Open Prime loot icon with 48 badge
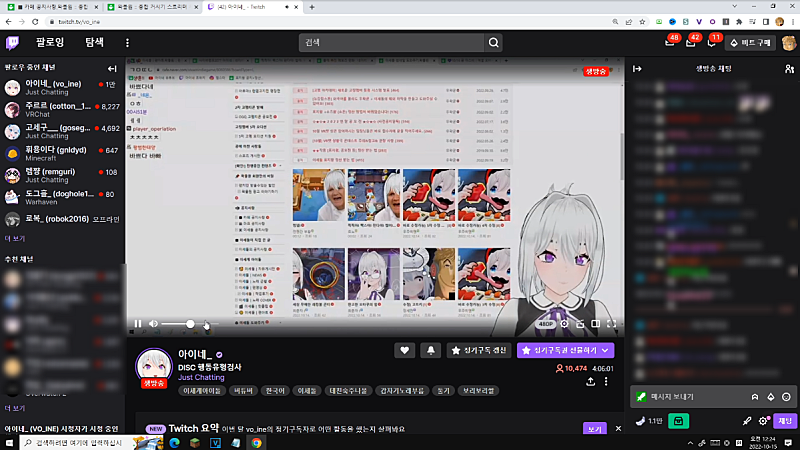The image size is (800, 450). pos(670,43)
